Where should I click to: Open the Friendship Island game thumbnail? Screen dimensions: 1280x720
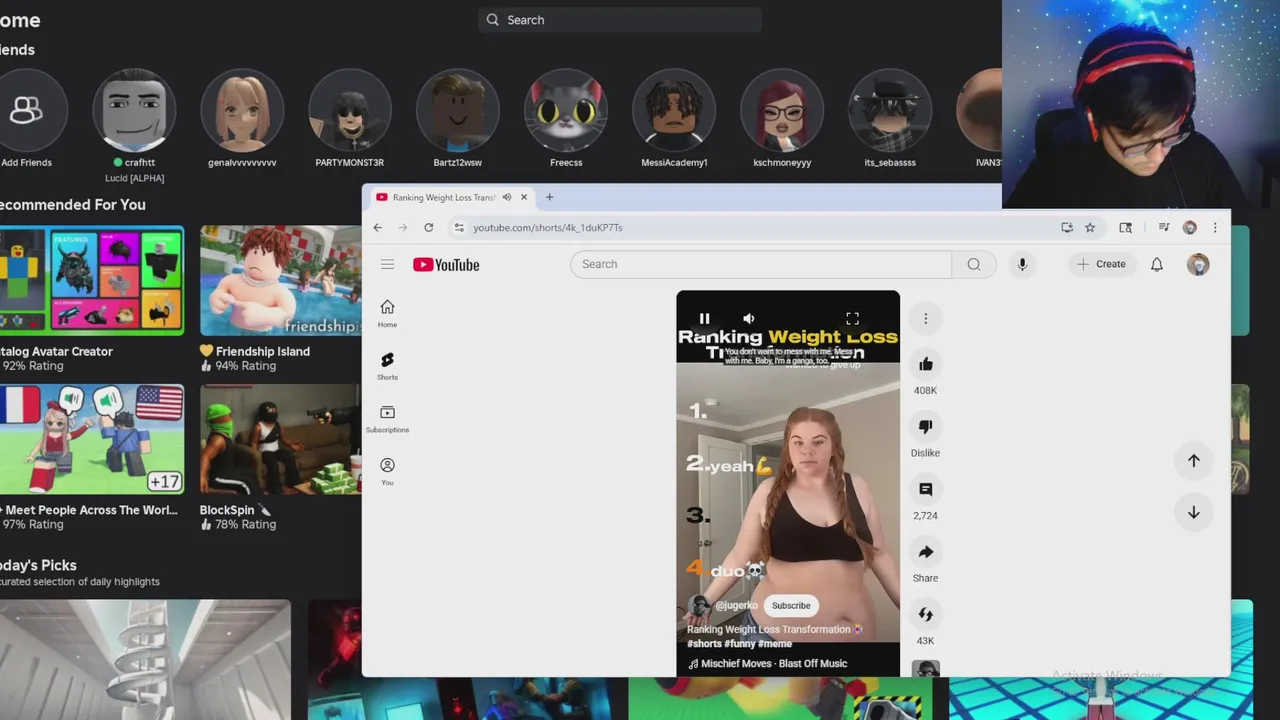pos(280,280)
